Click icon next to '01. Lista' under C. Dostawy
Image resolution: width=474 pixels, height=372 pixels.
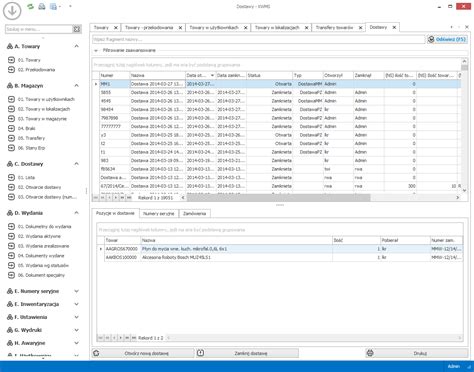tap(11, 177)
